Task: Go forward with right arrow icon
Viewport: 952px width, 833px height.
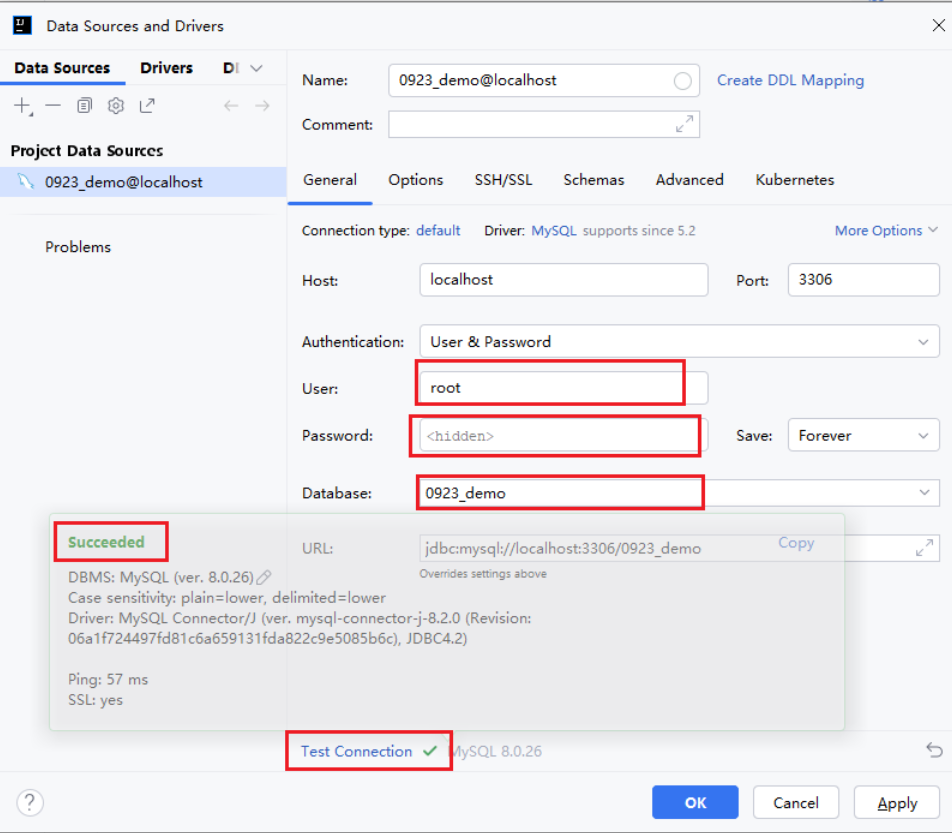Action: [262, 106]
